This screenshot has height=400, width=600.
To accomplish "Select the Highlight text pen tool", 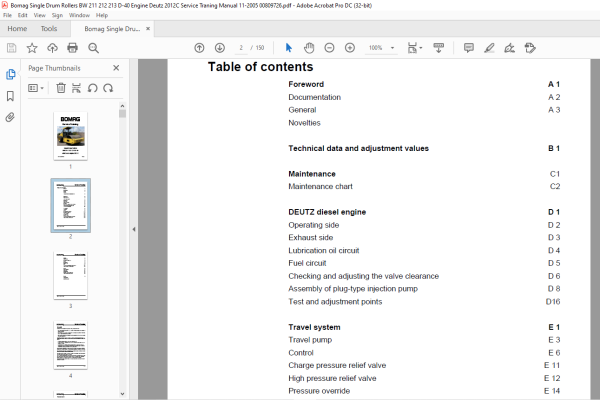I will click(489, 48).
